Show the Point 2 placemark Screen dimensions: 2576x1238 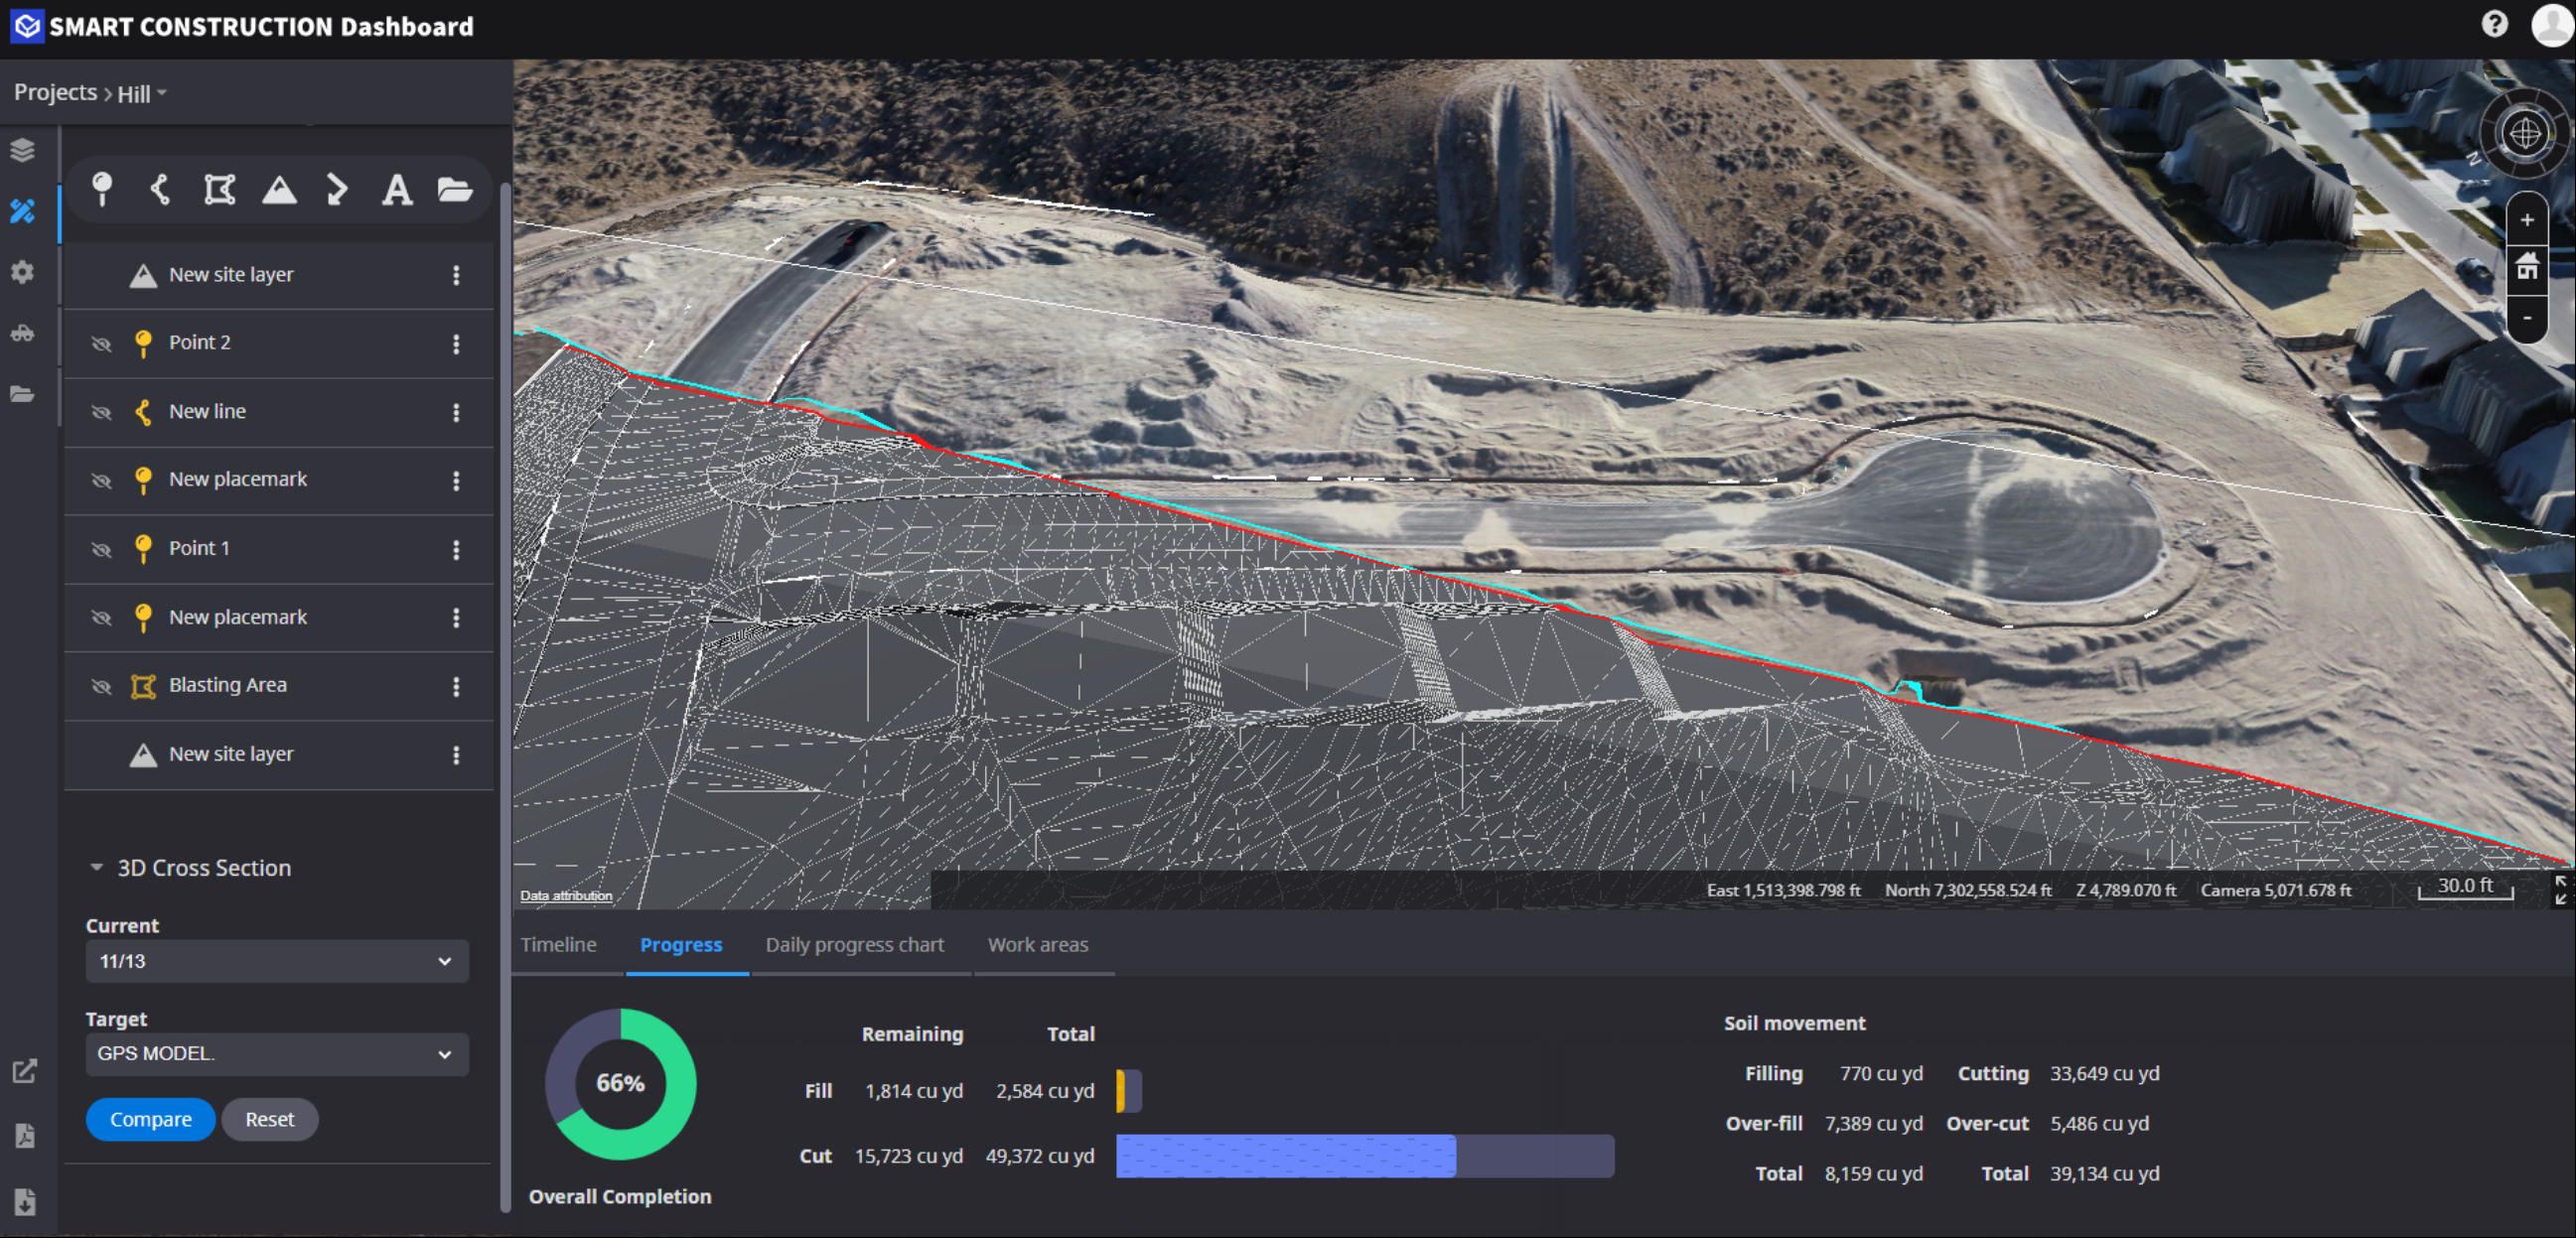tap(103, 343)
